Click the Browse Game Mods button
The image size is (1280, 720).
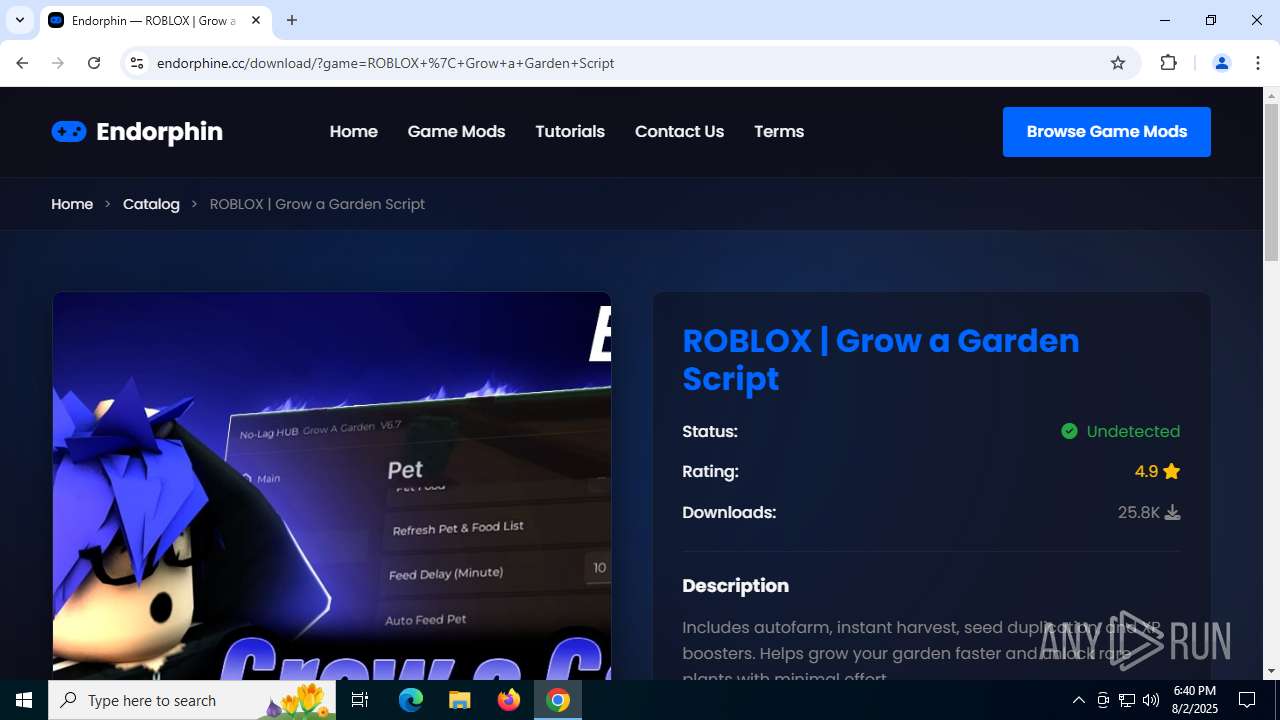1106,132
